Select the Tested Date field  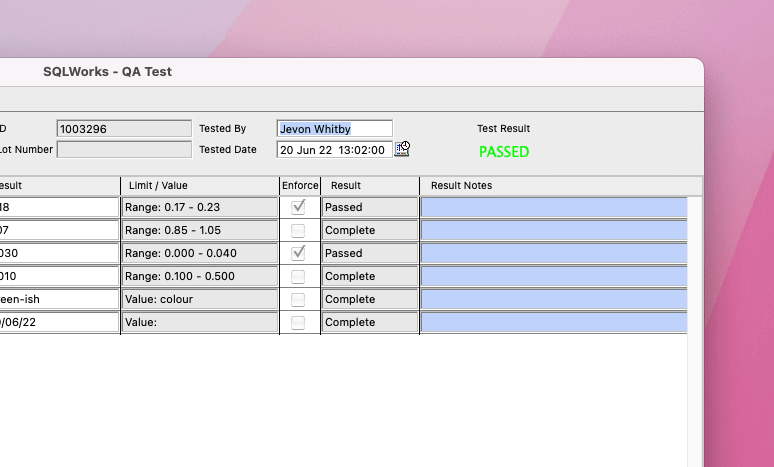[334, 150]
